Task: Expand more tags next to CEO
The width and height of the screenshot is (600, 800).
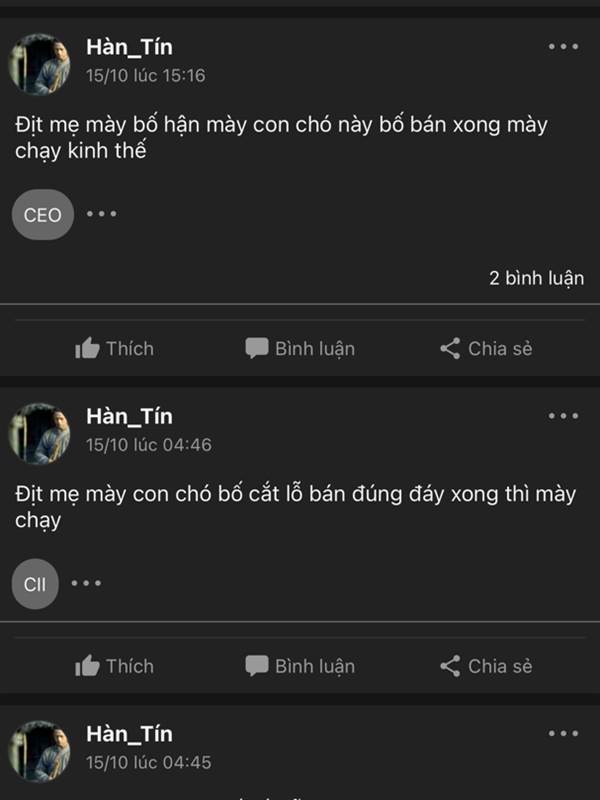Action: 101,214
